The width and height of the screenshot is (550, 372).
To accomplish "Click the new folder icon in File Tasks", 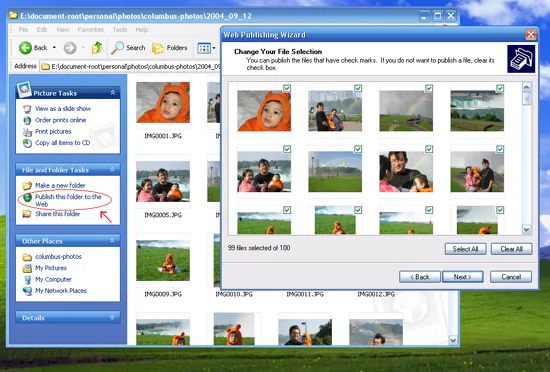I will pyautogui.click(x=27, y=185).
